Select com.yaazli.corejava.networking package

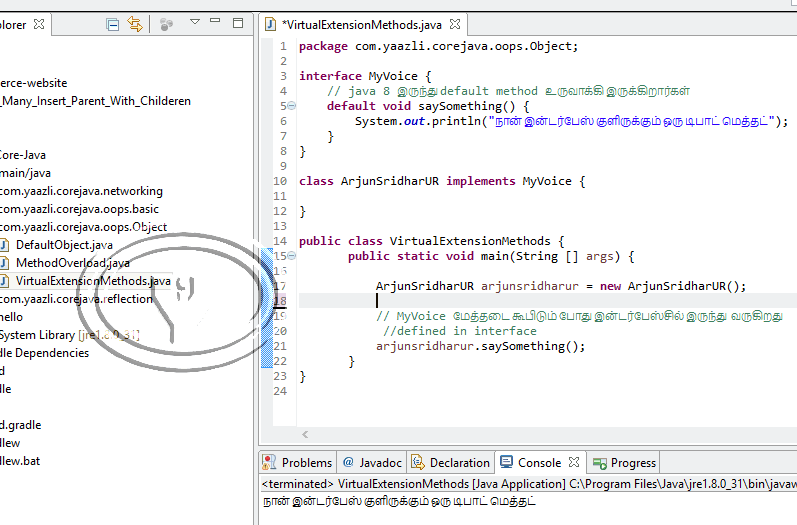tap(81, 191)
